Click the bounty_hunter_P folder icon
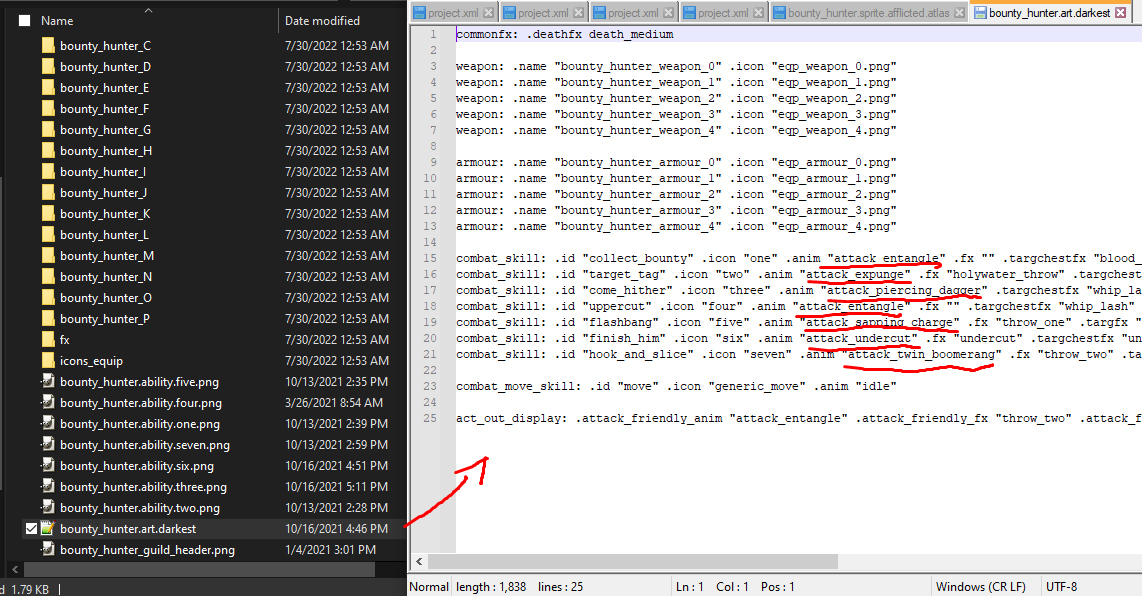 tap(48, 319)
